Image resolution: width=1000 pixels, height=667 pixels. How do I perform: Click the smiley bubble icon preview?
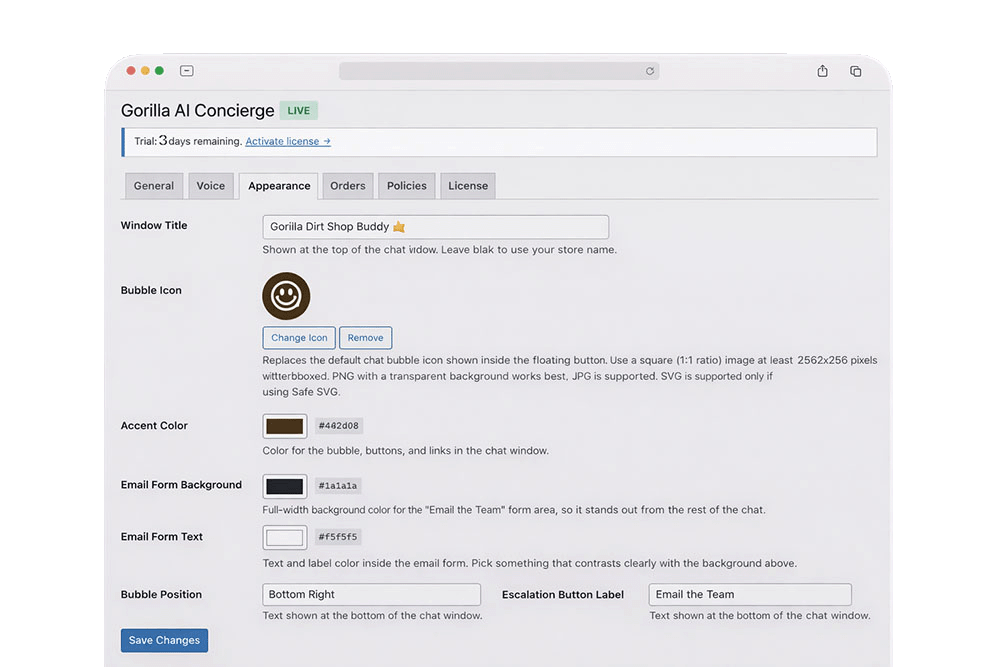286,296
